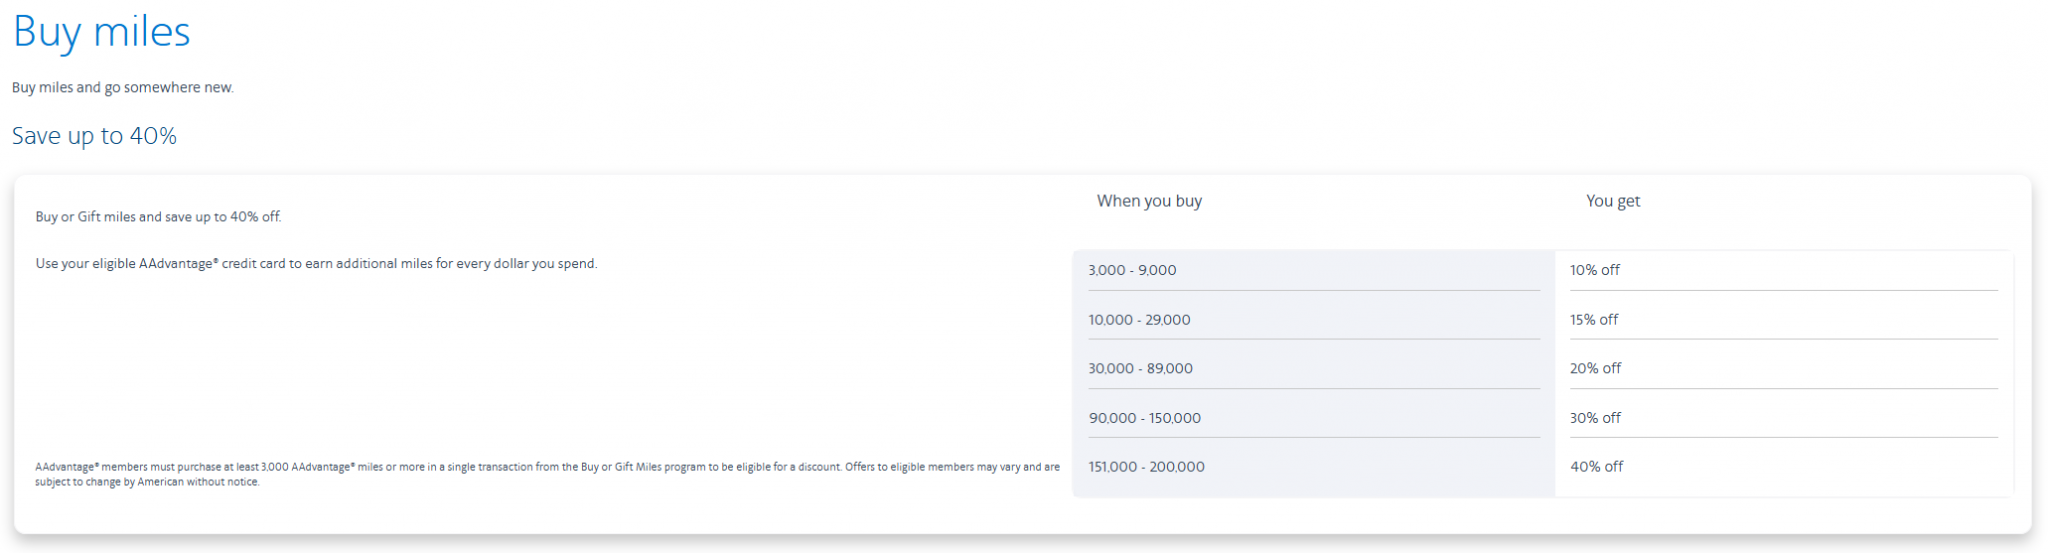This screenshot has height=553, width=2048.
Task: Click the "10% off" discount cell
Action: [x=1594, y=270]
